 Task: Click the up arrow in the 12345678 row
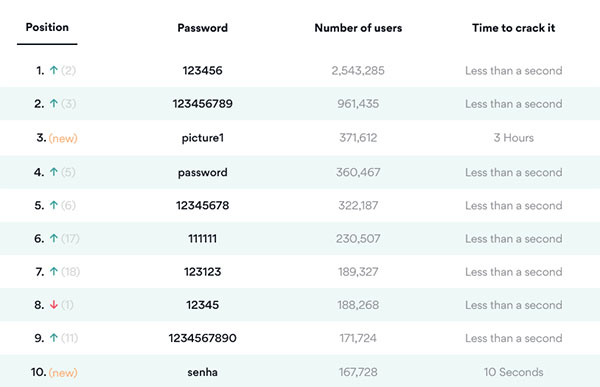(54, 205)
